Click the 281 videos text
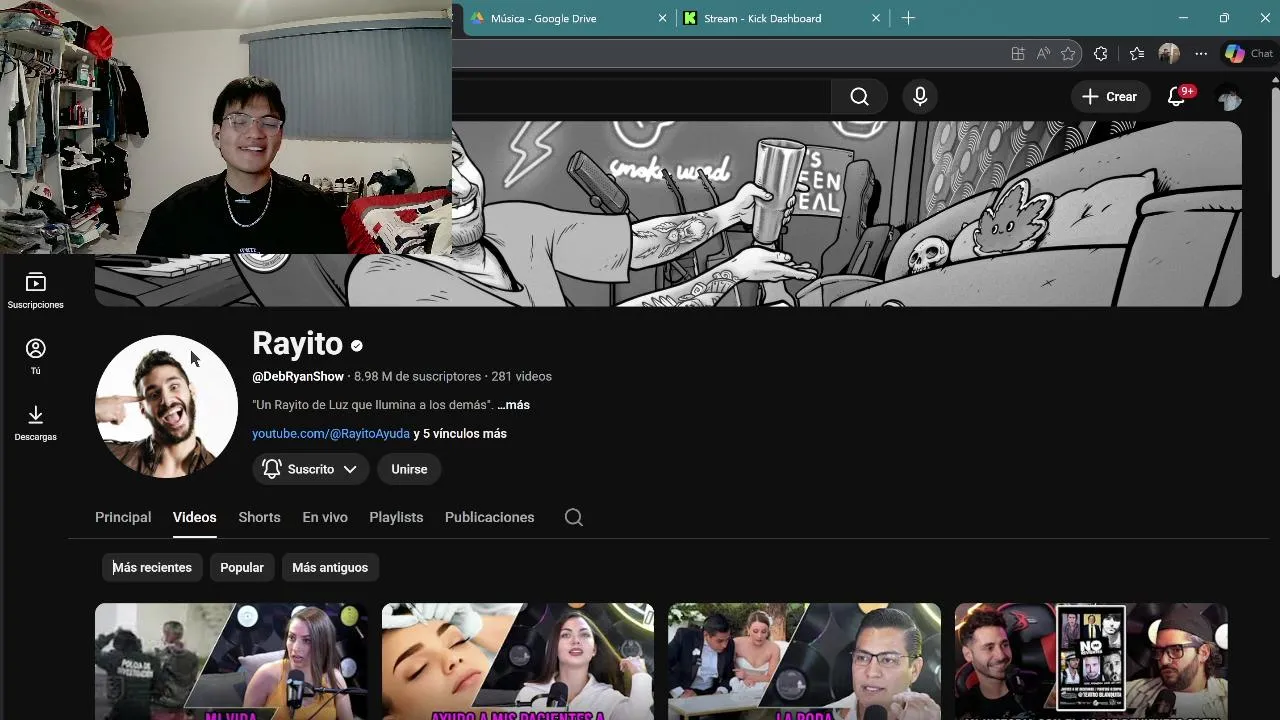Viewport: 1280px width, 720px height. (521, 377)
